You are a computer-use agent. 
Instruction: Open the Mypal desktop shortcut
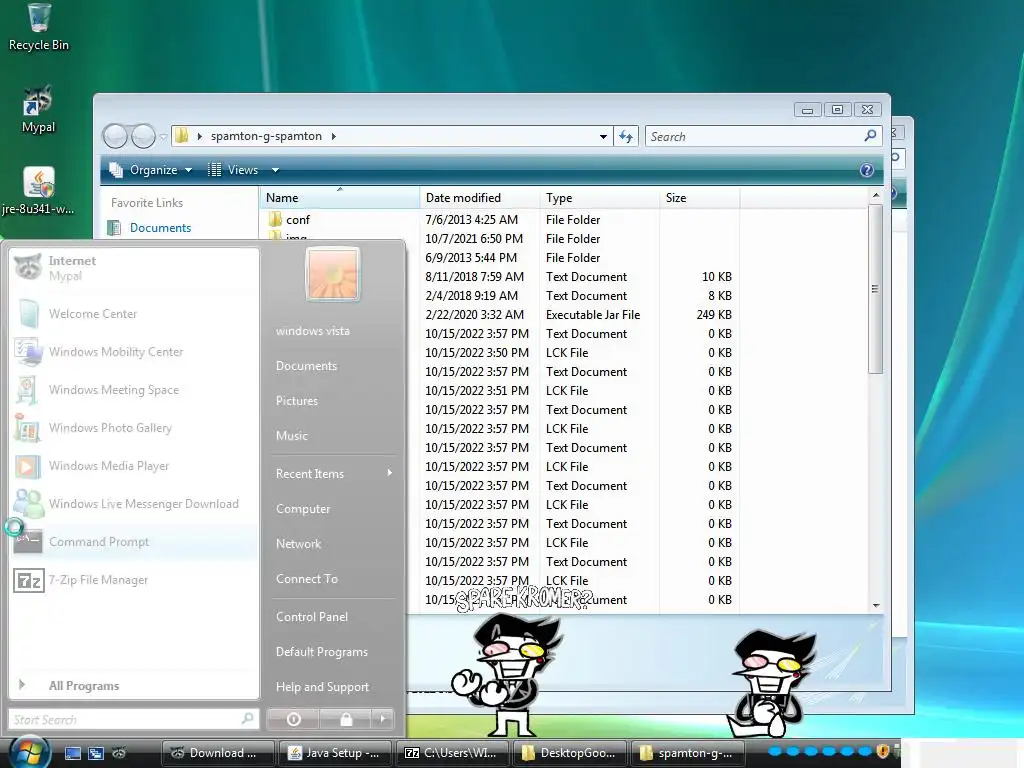pyautogui.click(x=38, y=109)
